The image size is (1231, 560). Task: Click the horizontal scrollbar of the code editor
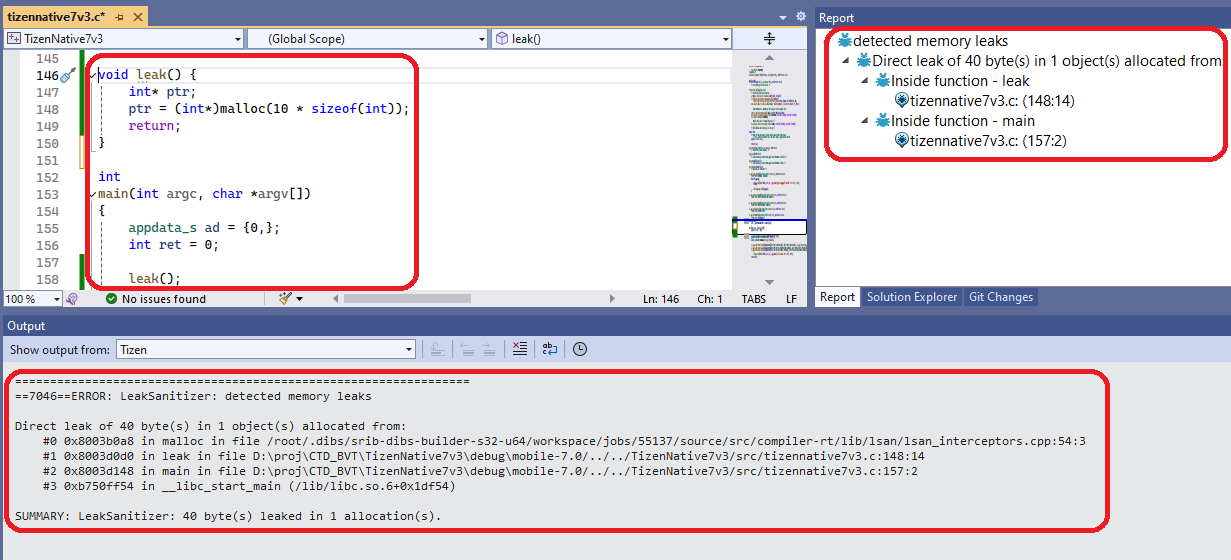[x=470, y=298]
